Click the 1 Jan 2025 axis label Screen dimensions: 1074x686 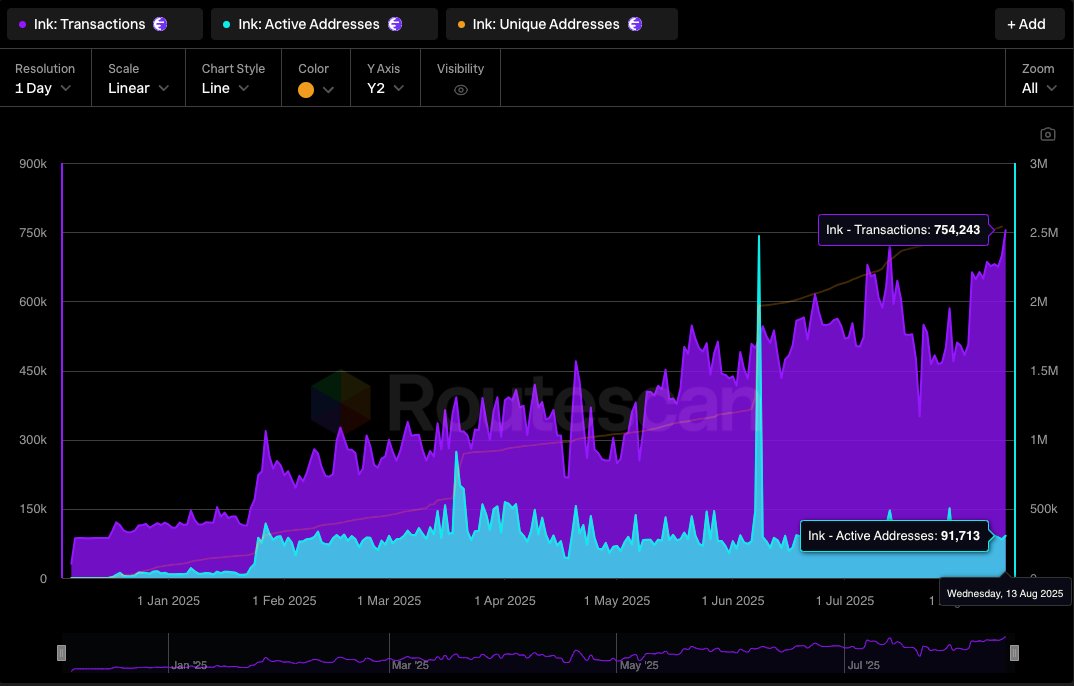pyautogui.click(x=168, y=600)
